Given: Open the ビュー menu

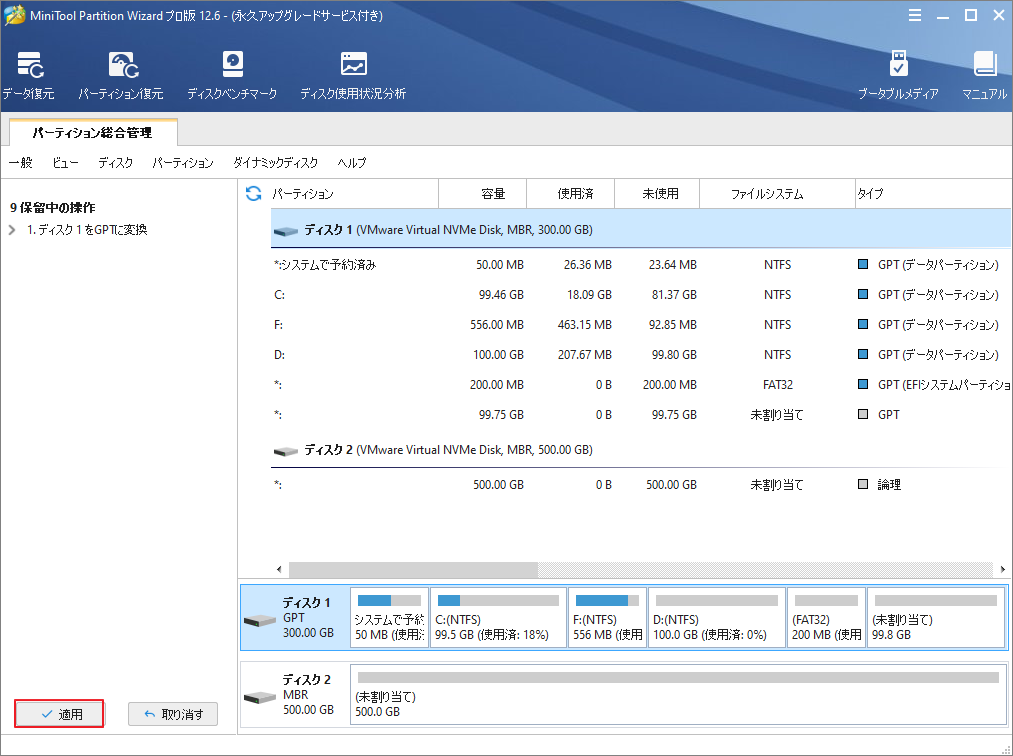Looking at the screenshot, I should 65,161.
